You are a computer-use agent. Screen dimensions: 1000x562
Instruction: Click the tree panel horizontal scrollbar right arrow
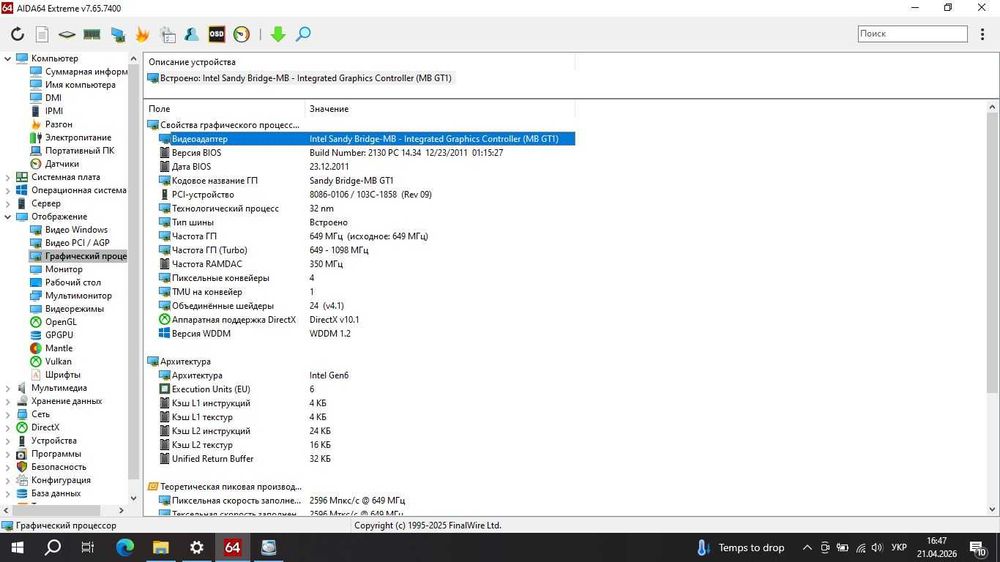tap(121, 510)
